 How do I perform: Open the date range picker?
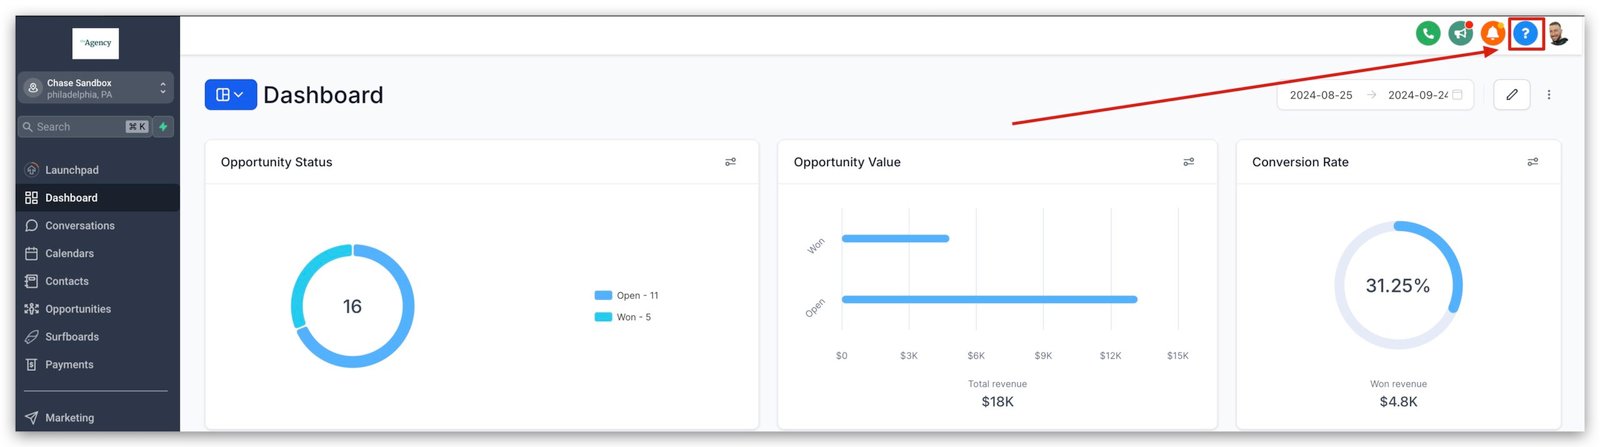1374,95
